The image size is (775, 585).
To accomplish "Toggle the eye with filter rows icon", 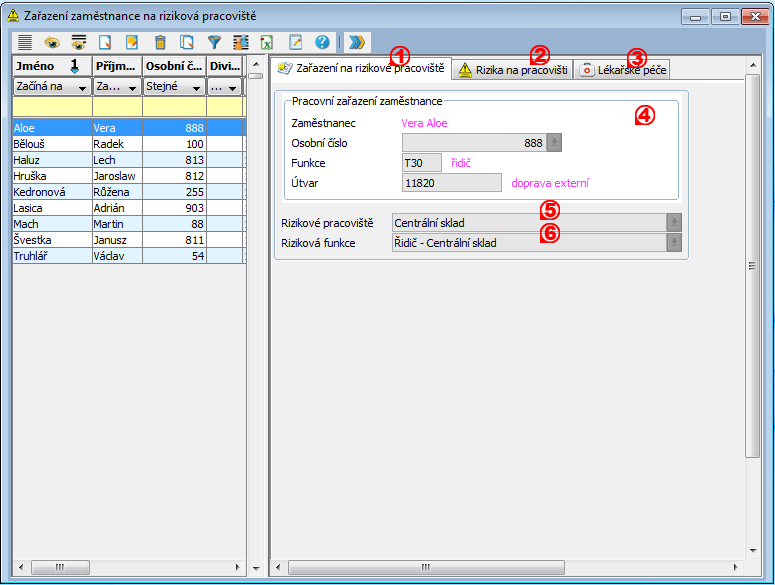I will (x=79, y=43).
